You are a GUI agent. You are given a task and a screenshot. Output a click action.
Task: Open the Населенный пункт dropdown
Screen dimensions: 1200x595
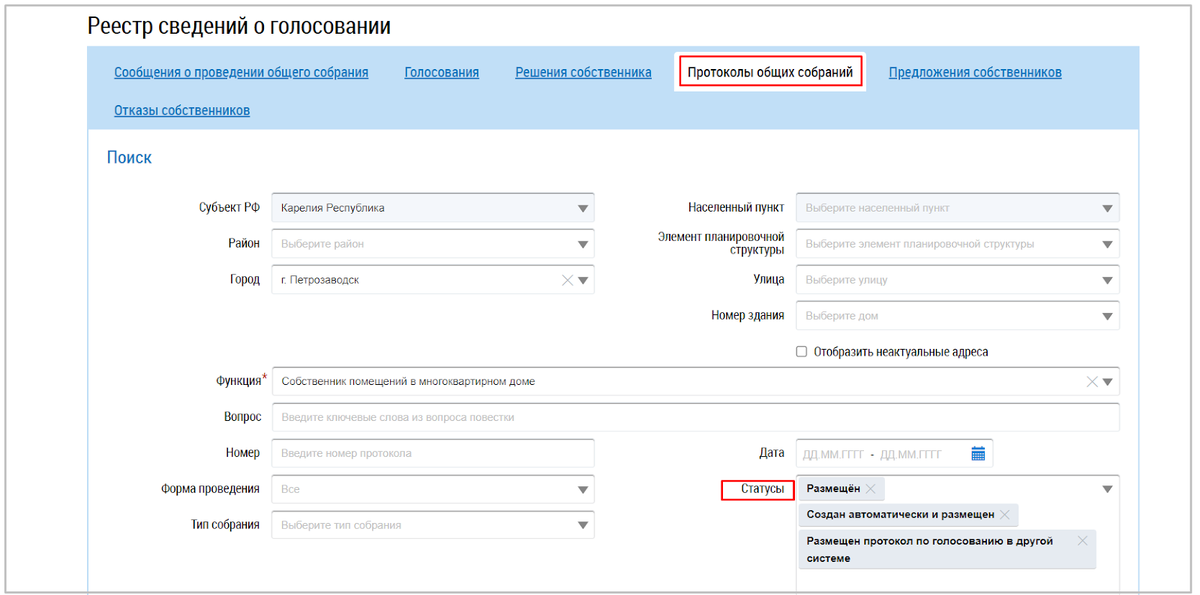tap(1107, 209)
